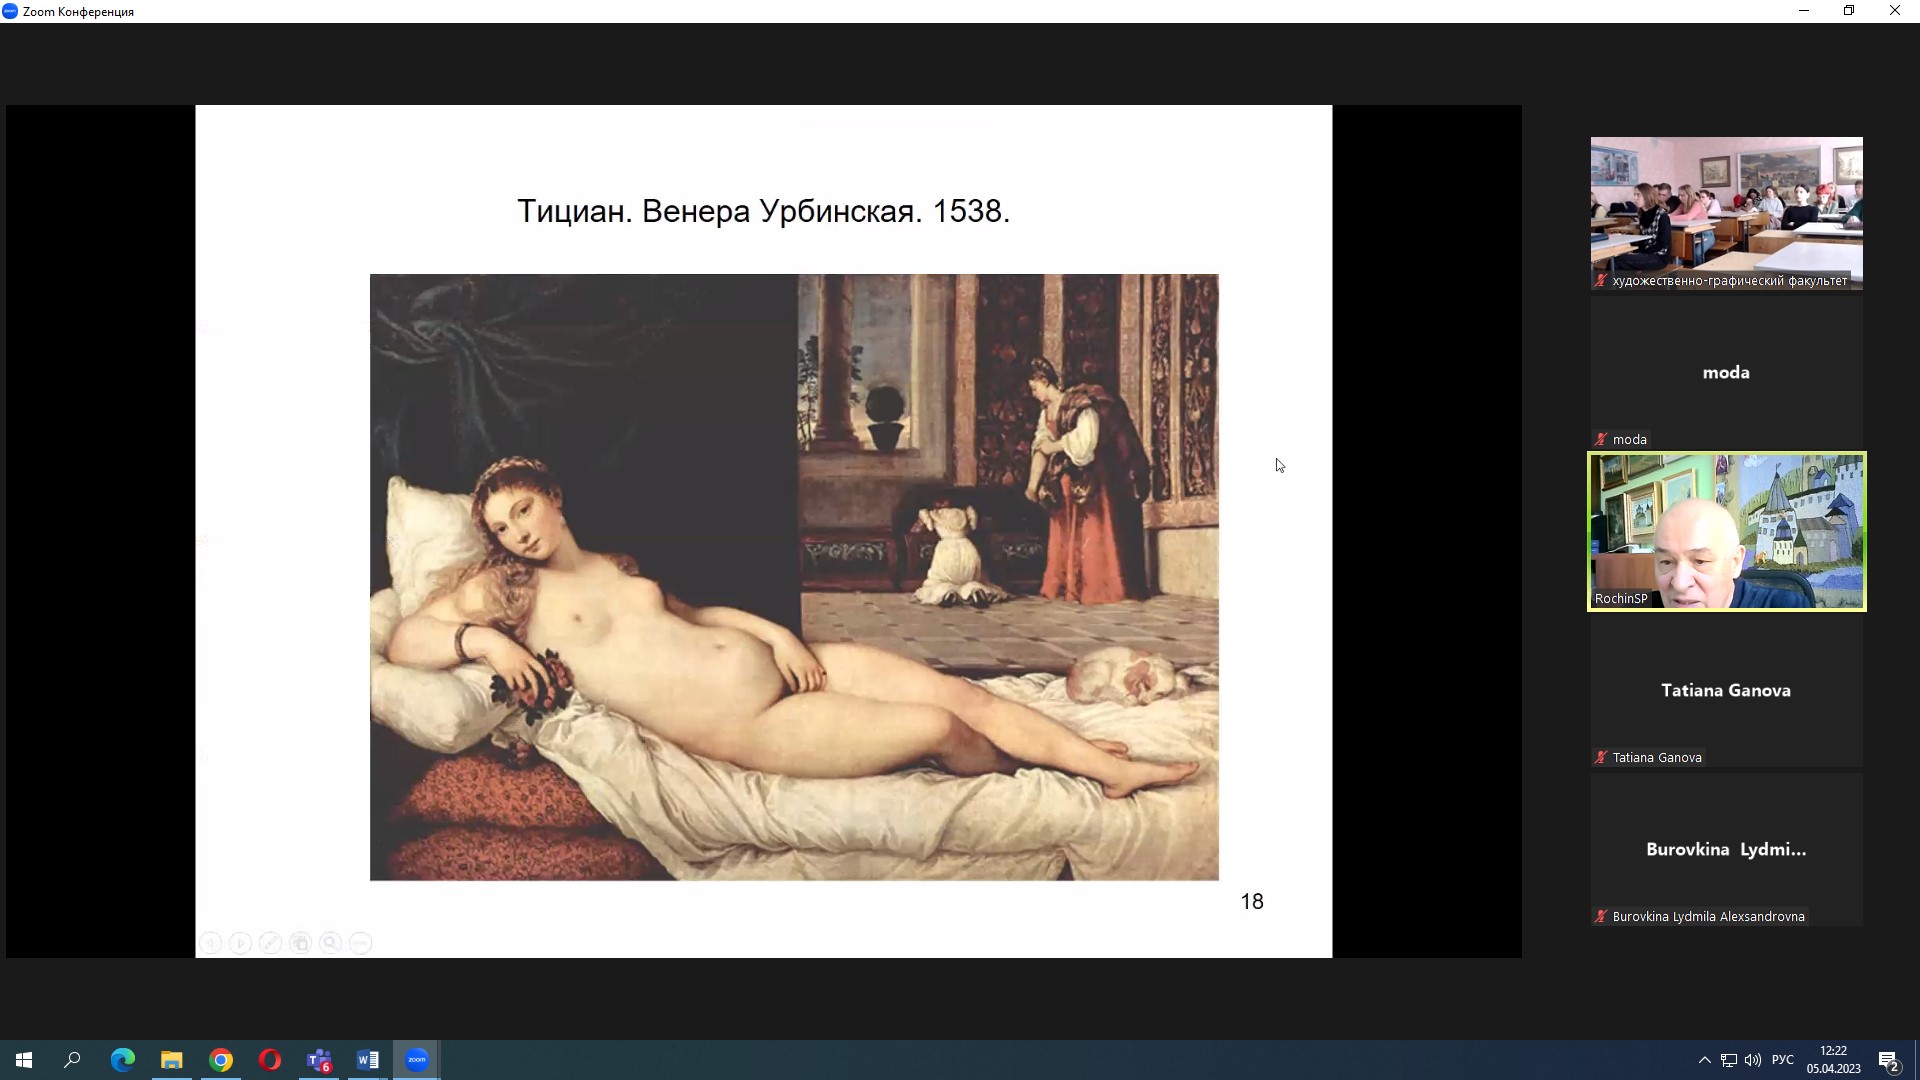
Task: Select the RochinSP speaker video tile
Action: click(1726, 531)
